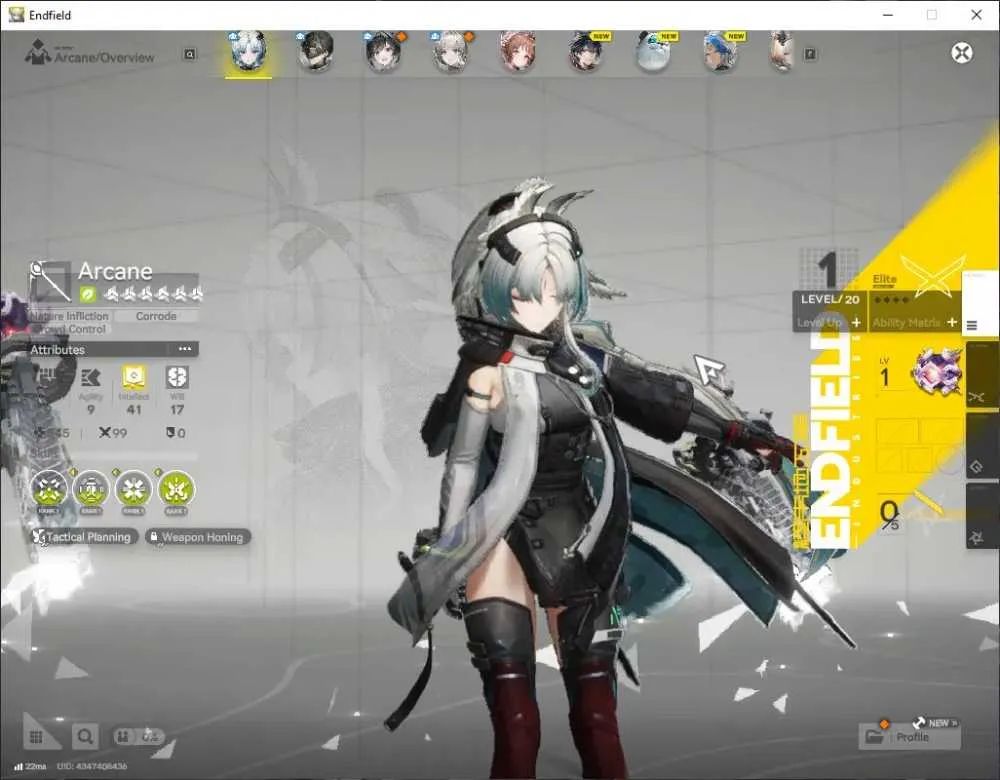Open the Profile folder button
The image size is (1000, 780).
[909, 736]
